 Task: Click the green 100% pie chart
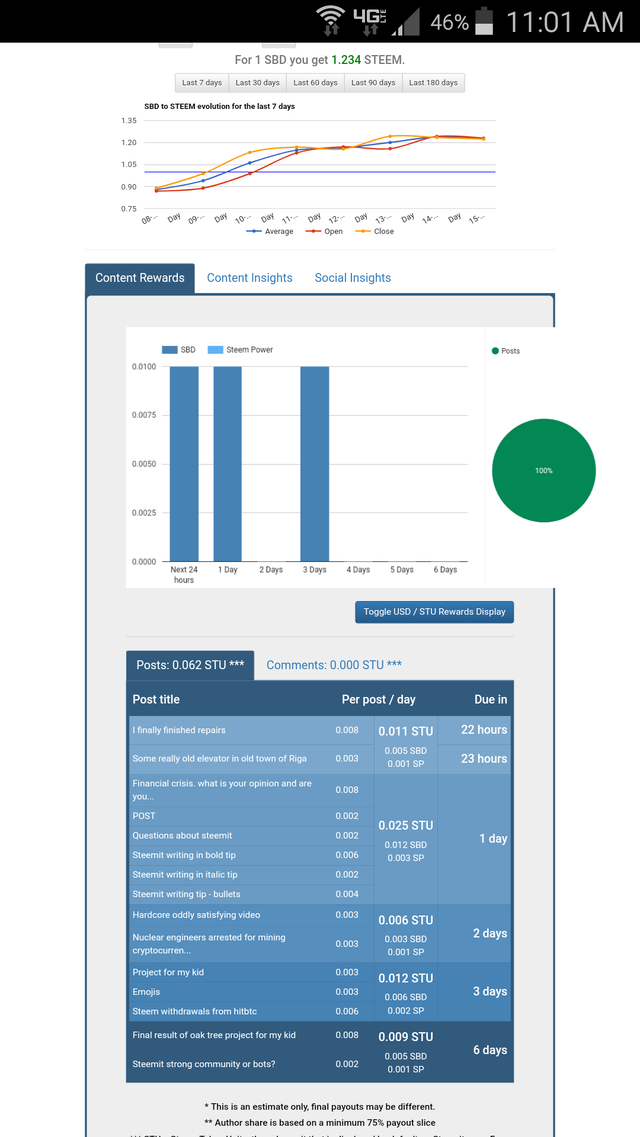coord(544,471)
